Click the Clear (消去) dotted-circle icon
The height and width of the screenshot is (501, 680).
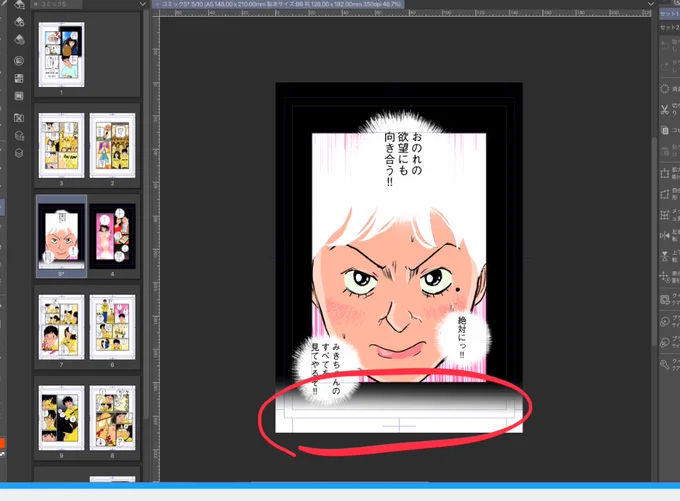[x=665, y=89]
